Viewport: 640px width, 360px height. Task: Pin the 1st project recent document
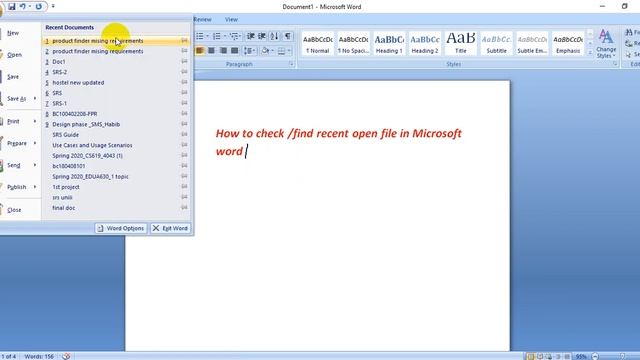tap(184, 187)
